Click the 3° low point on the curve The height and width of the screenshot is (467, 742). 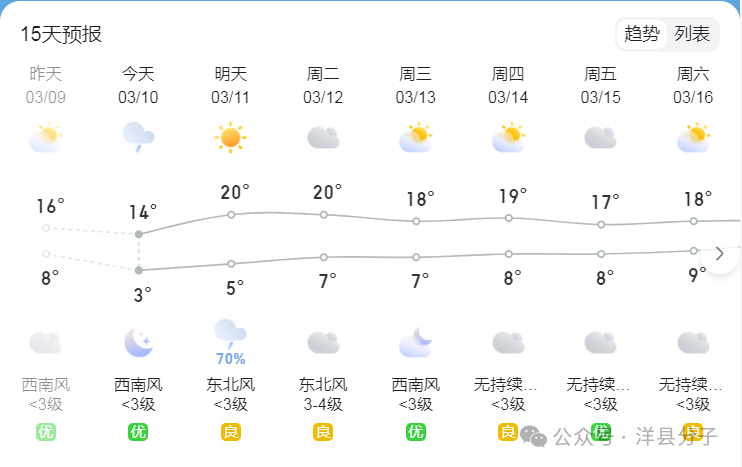click(x=139, y=270)
